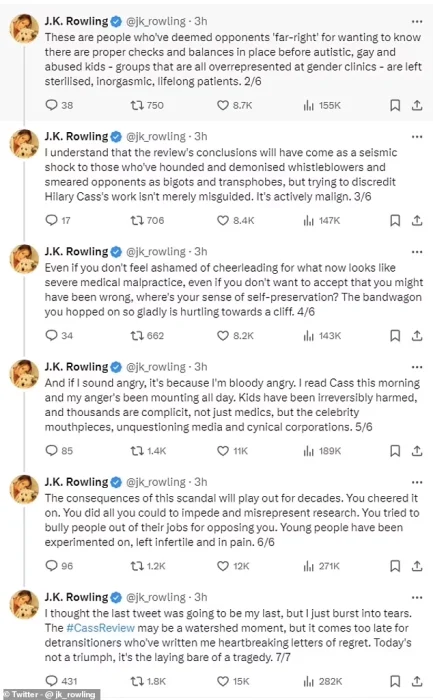This screenshot has width=433, height=700.
Task: Open the three-dot menu on the 5/6 tweet
Action: [417, 367]
